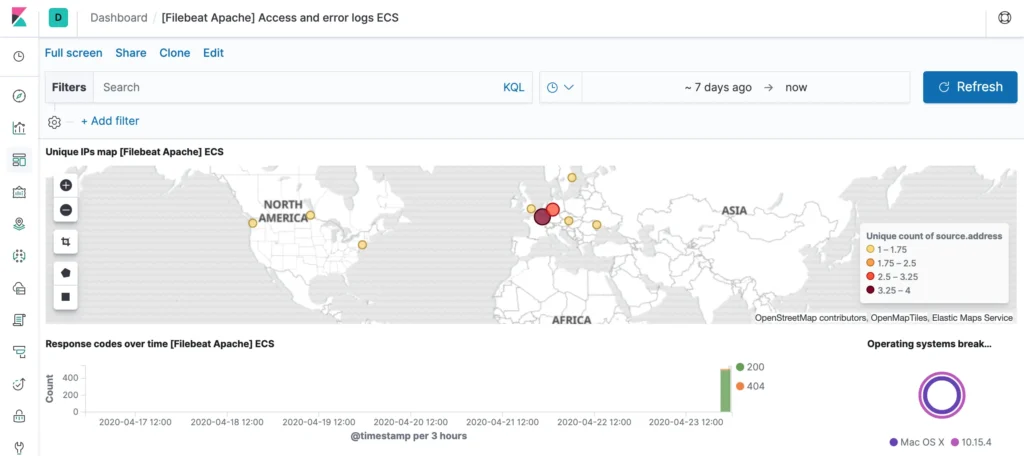
Task: Click the green bar in response codes chart
Action: coord(725,391)
